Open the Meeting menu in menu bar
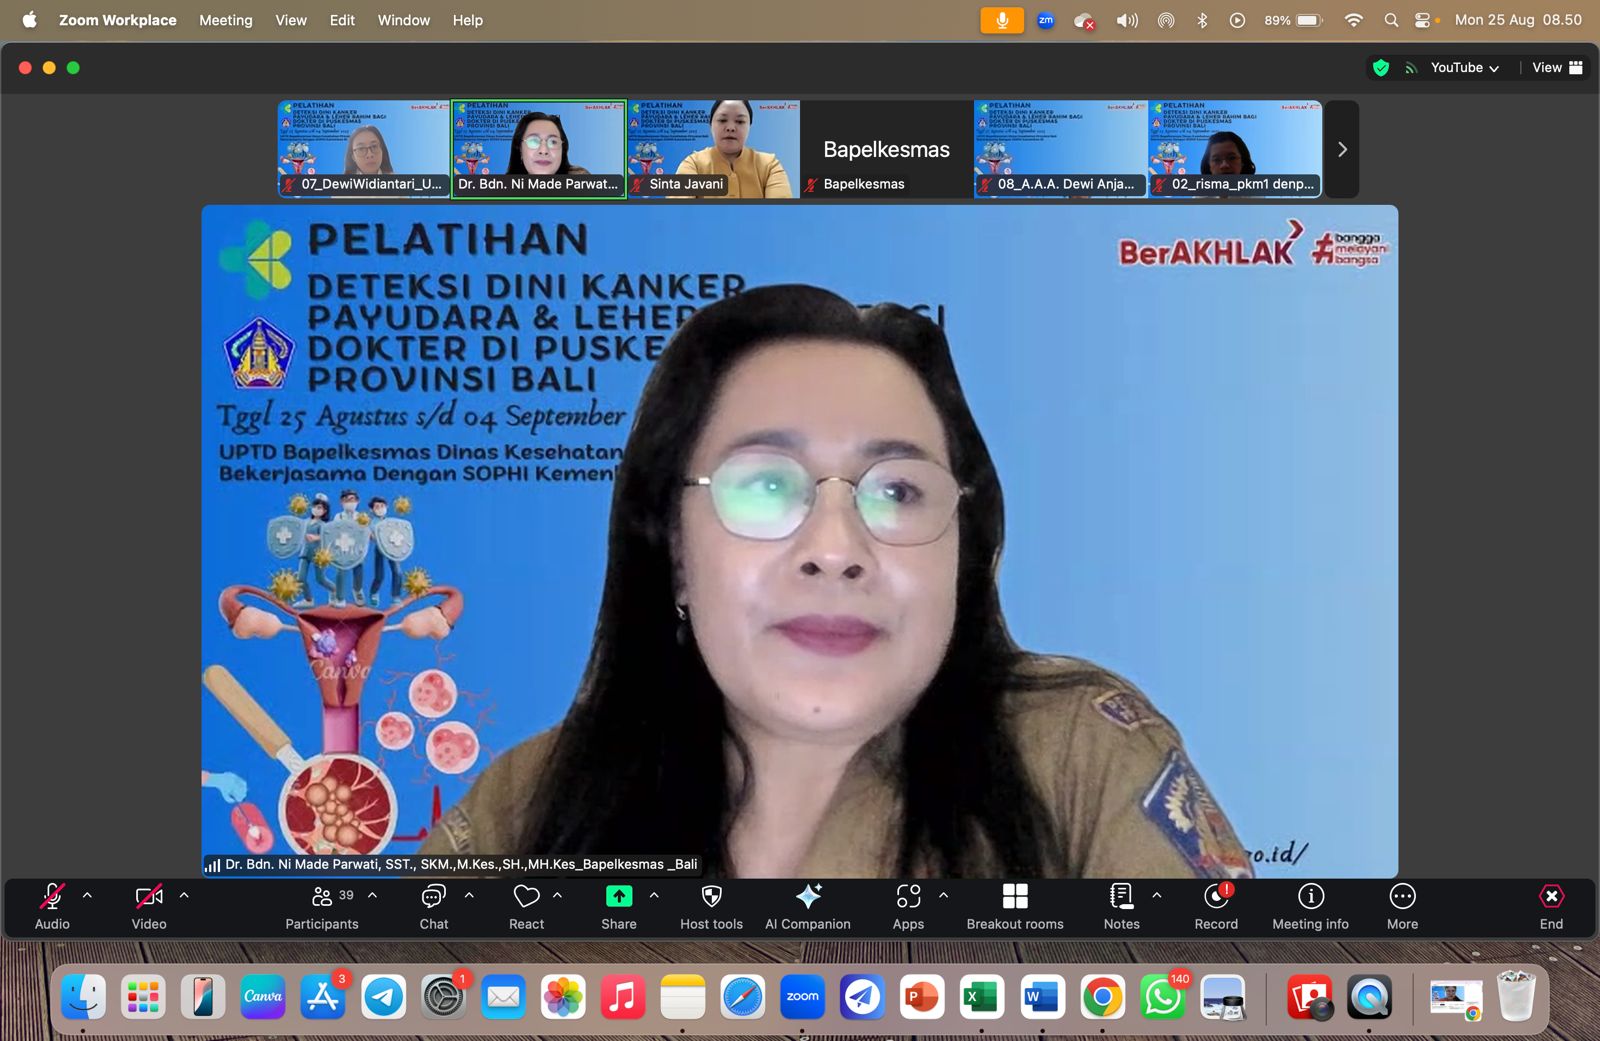The width and height of the screenshot is (1600, 1041). pos(225,20)
